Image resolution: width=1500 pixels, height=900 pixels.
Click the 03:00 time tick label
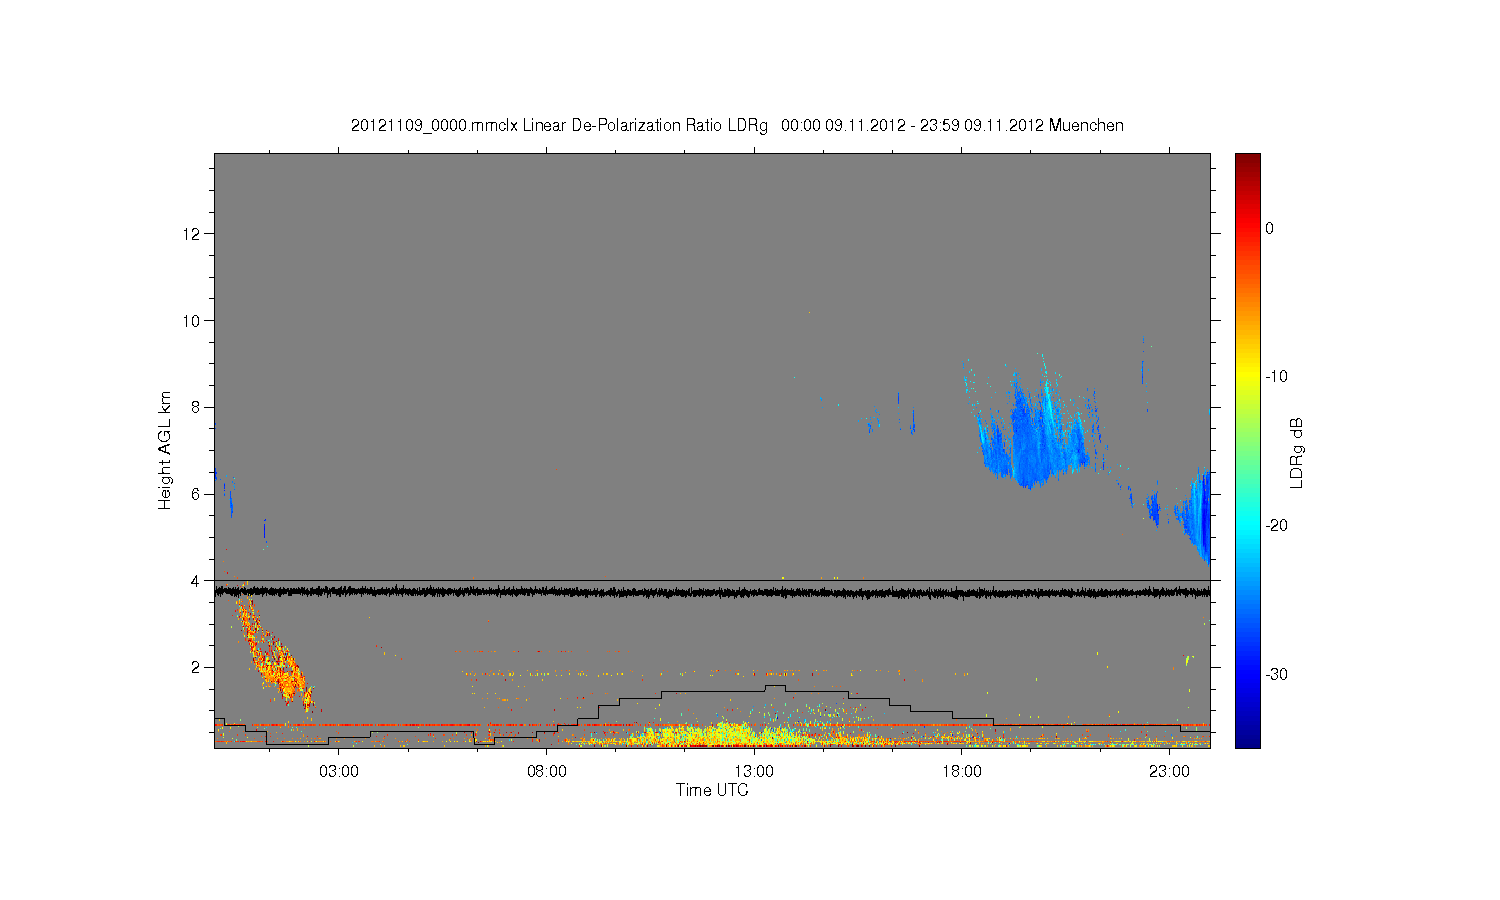339,771
